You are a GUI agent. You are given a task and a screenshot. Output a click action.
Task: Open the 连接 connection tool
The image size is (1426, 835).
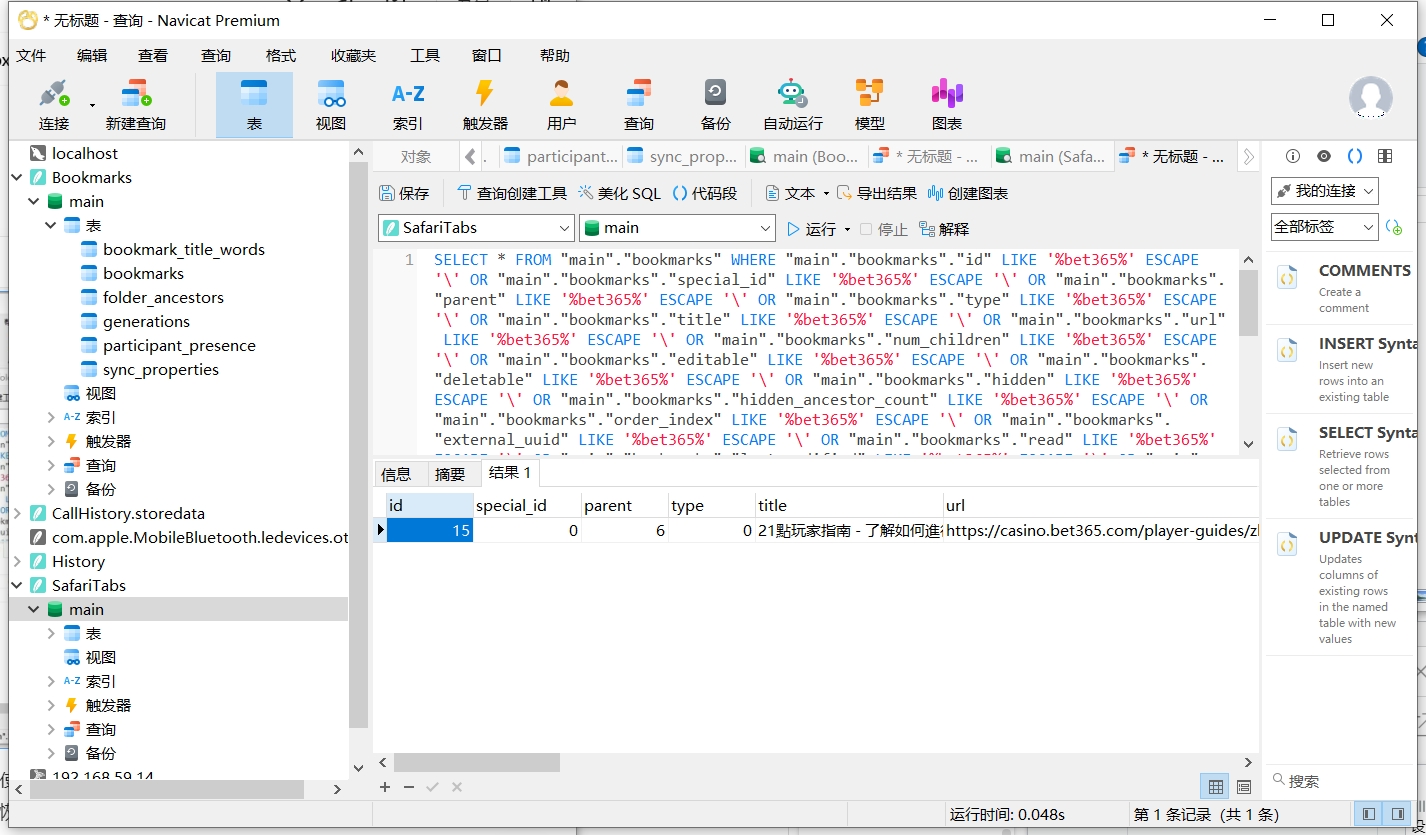point(54,105)
